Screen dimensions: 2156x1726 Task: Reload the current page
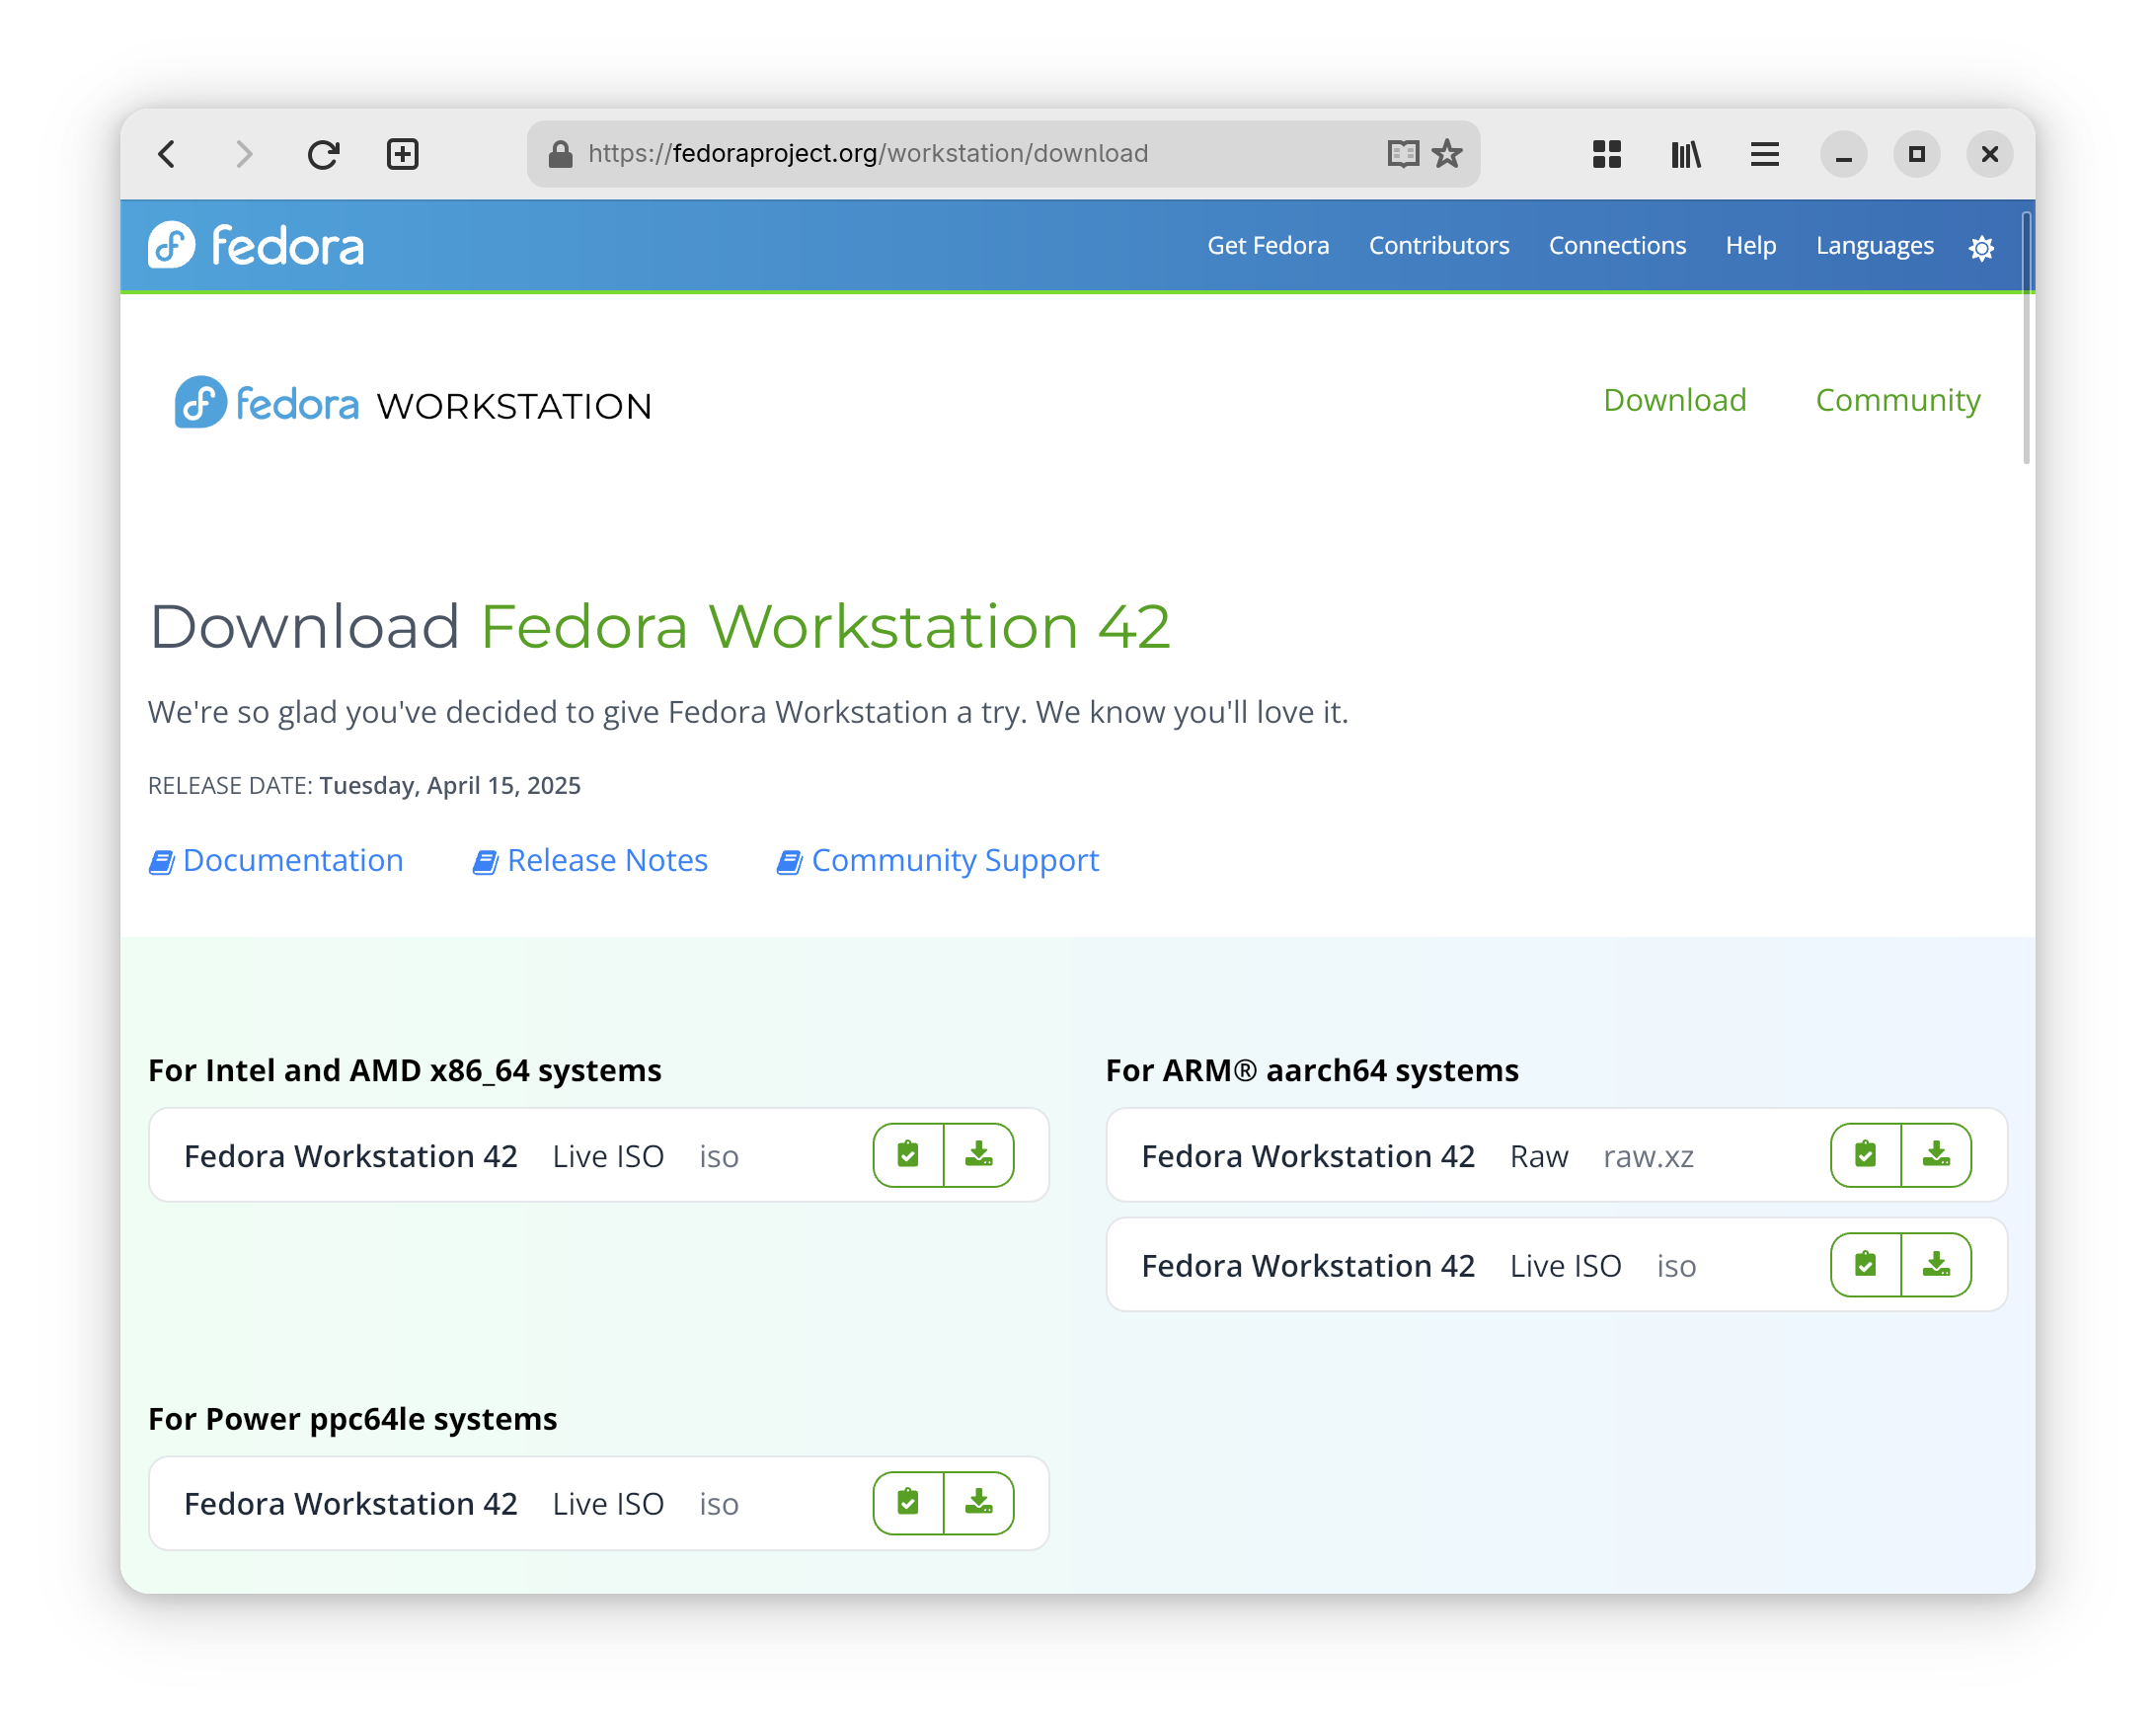pos(323,154)
